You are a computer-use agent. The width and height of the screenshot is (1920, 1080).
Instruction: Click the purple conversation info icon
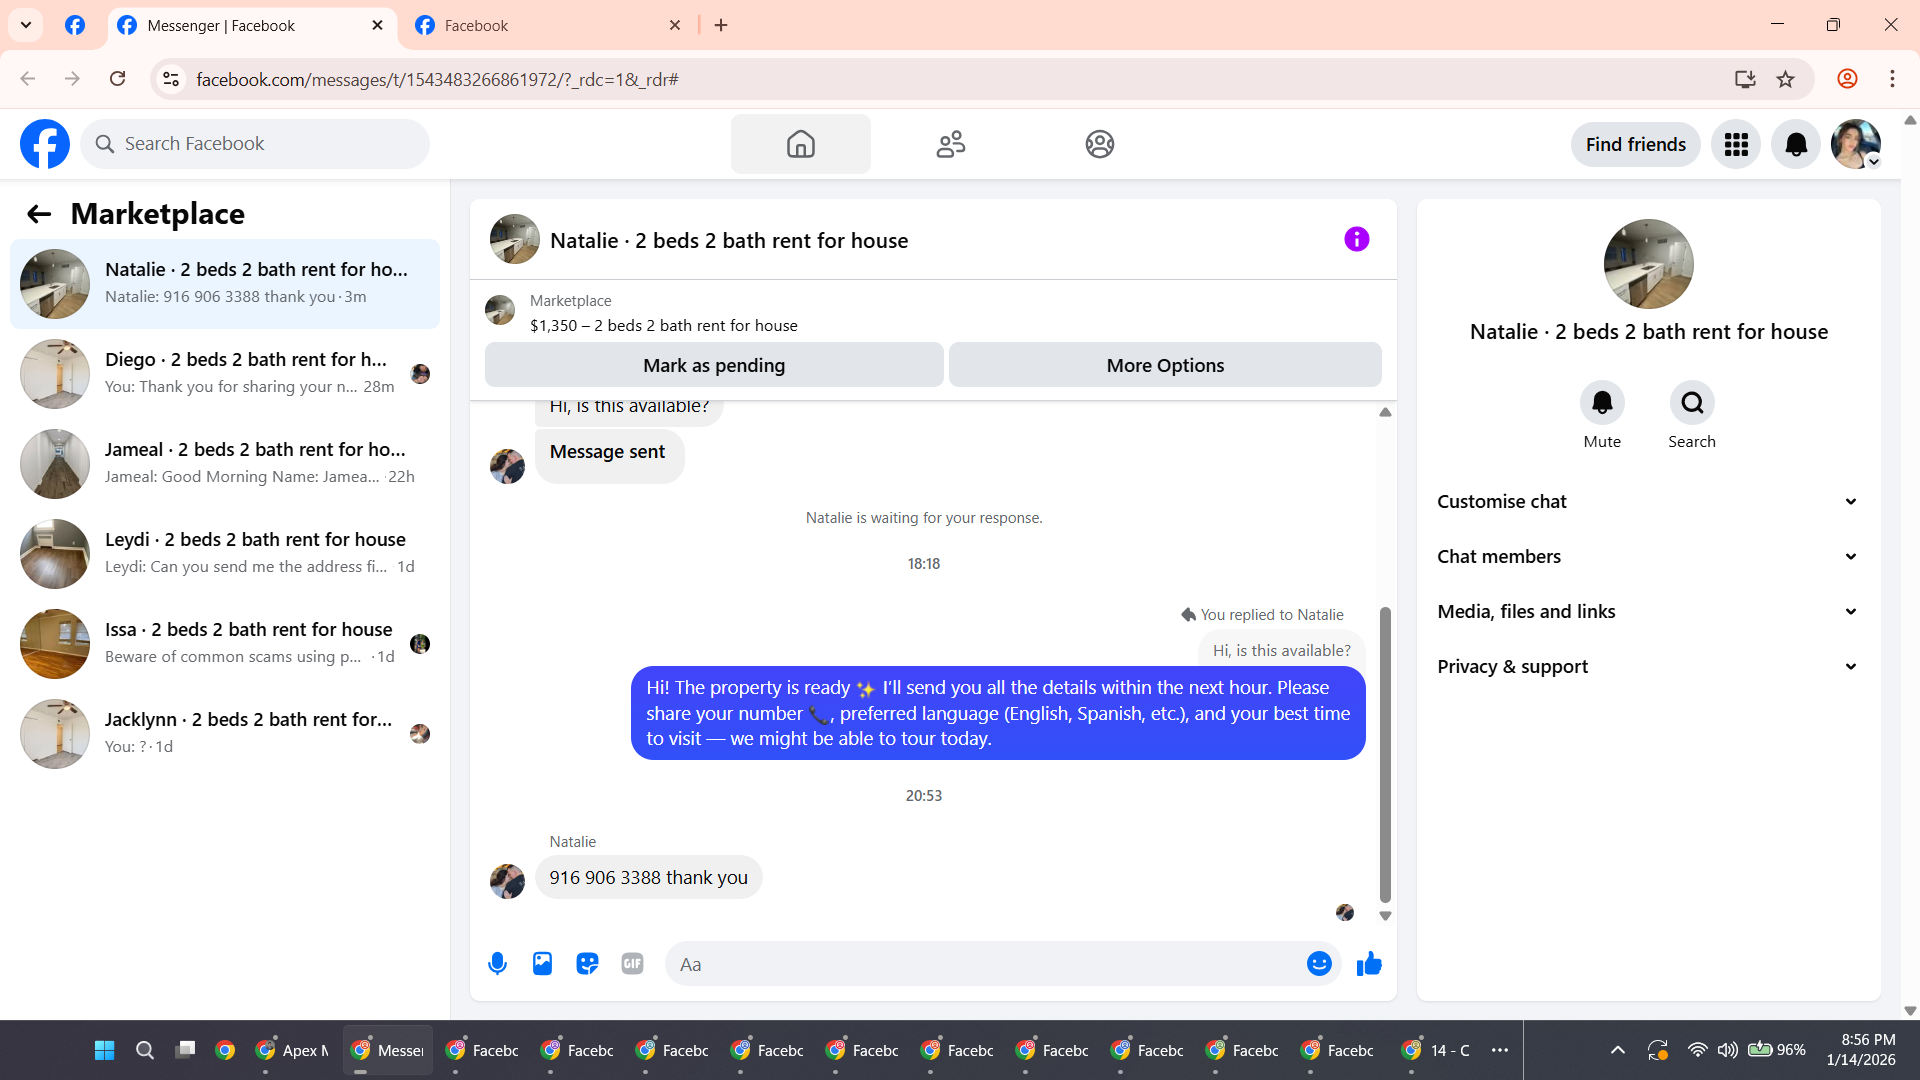tap(1356, 239)
